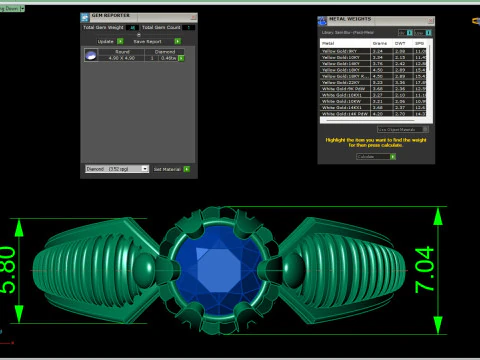Click the 2.13 DWT cell
The image size is (480, 360).
[x=403, y=57]
